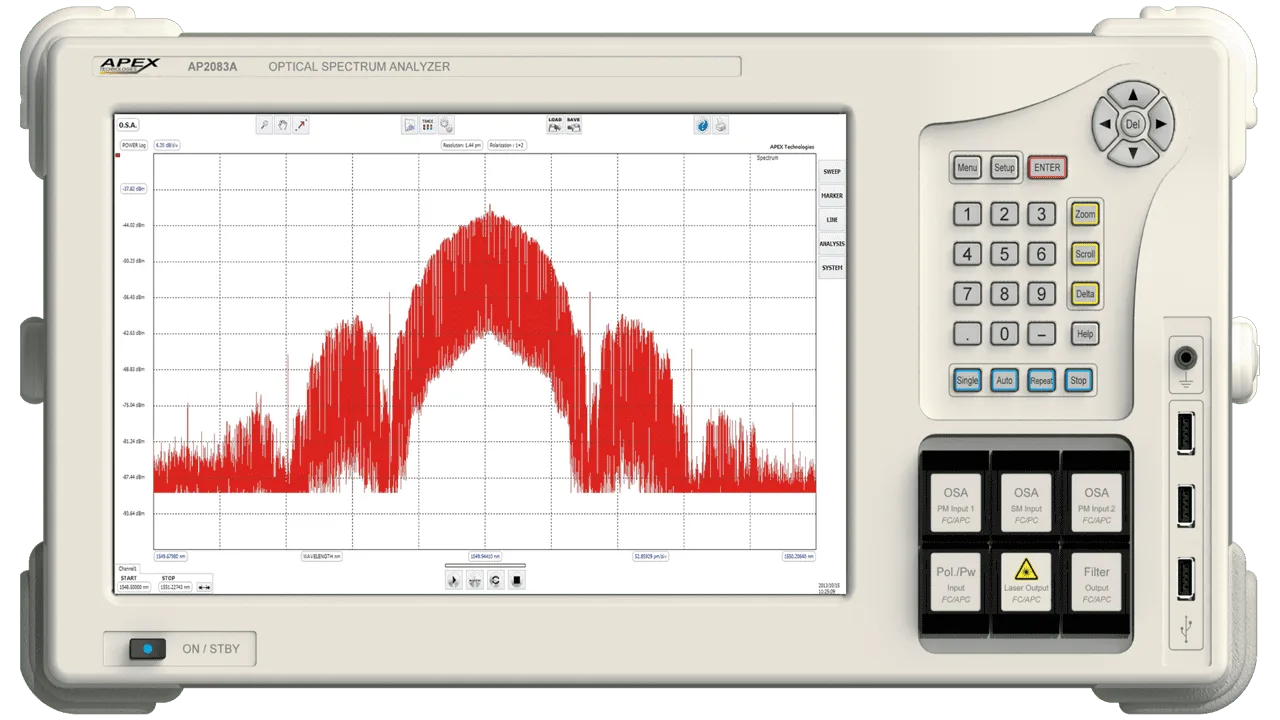The image size is (1280, 720).
Task: Click the SAVE file icon
Action: (574, 125)
